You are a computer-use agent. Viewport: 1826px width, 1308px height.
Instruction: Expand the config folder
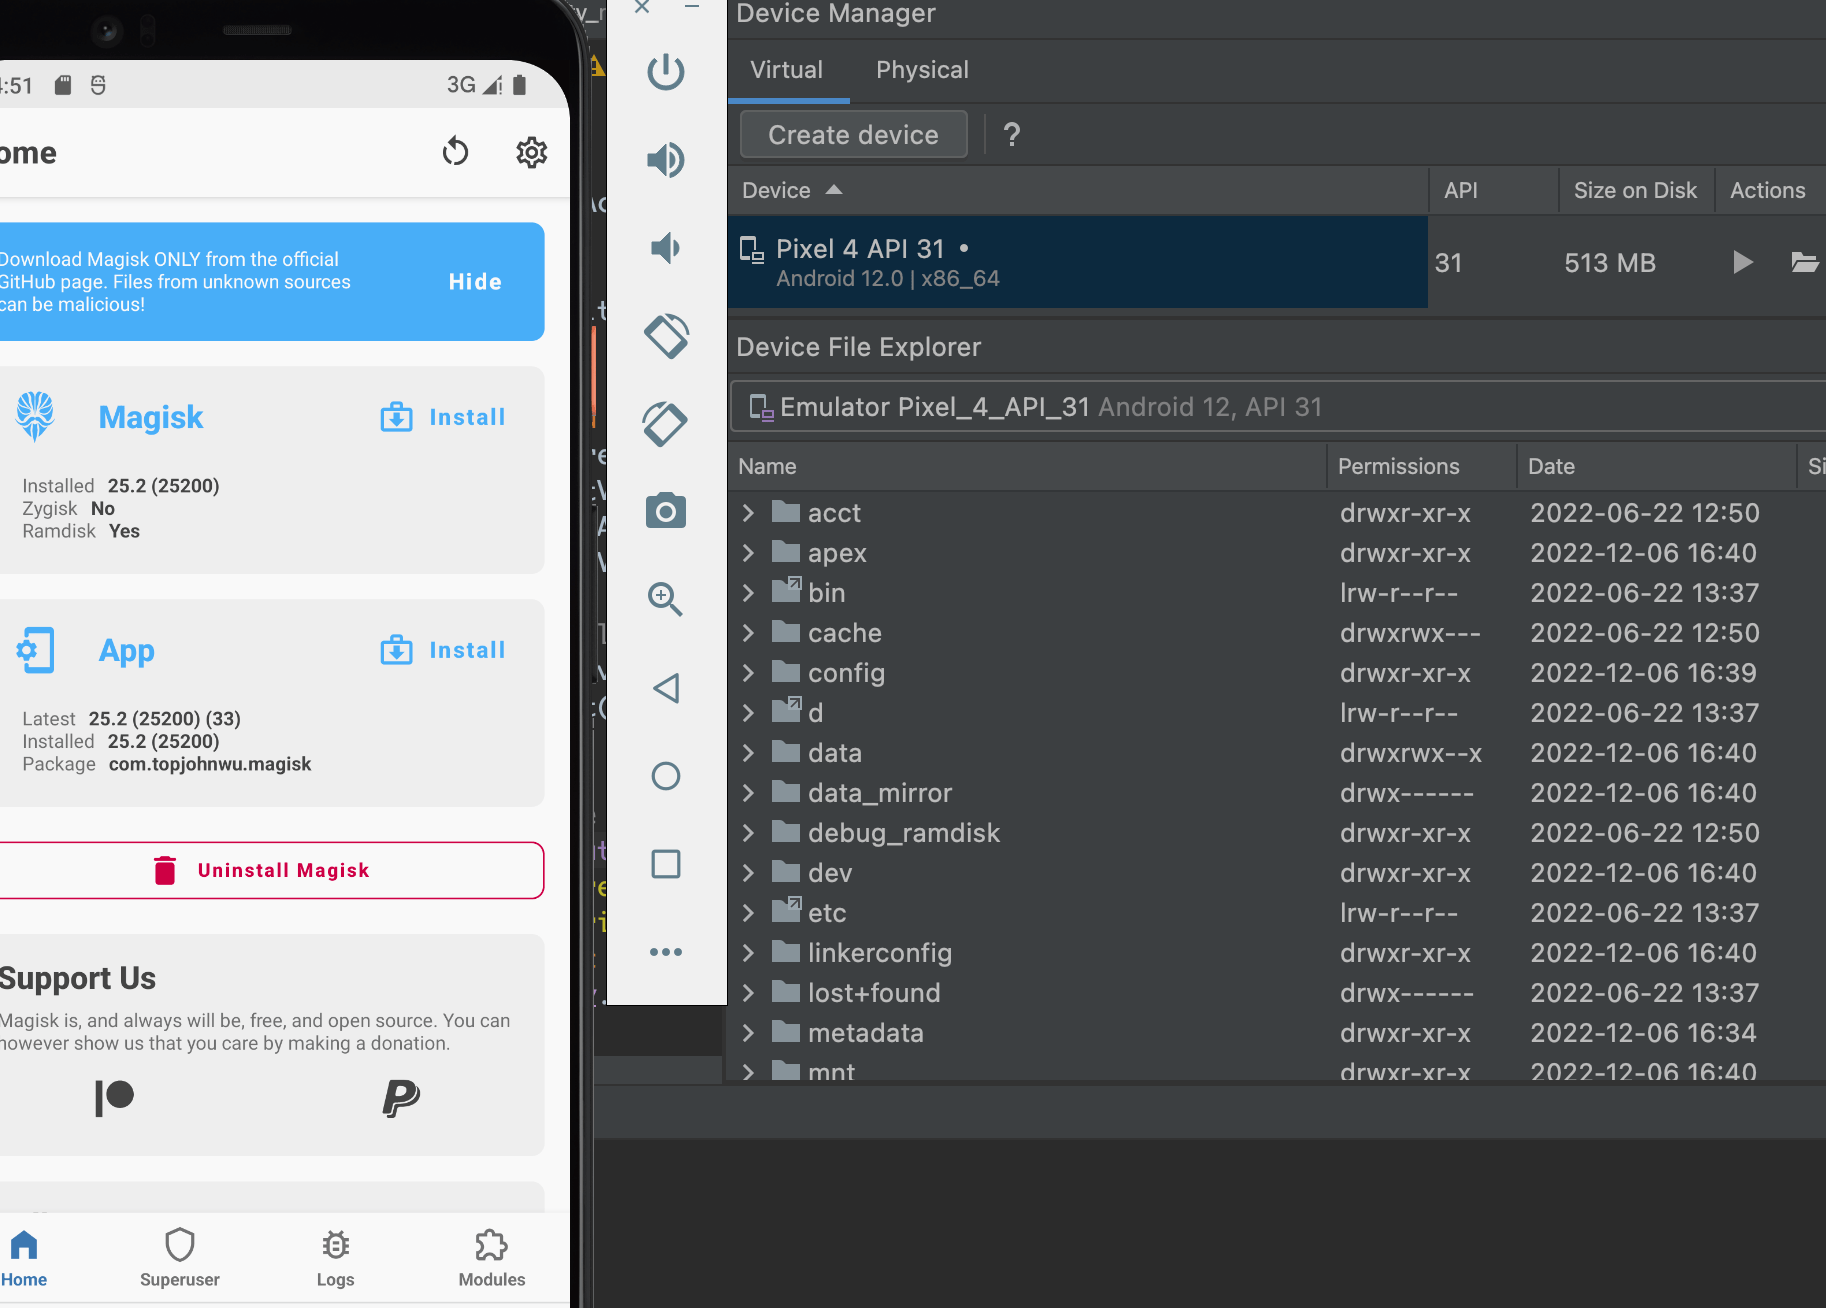(748, 673)
